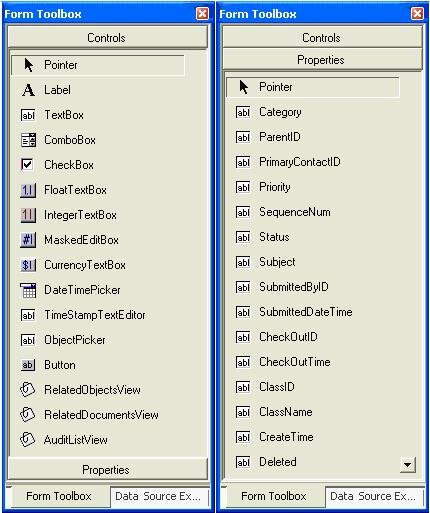This screenshot has width=430, height=513.
Task: Choose the DateTimePicker calendar icon
Action: [x=28, y=290]
